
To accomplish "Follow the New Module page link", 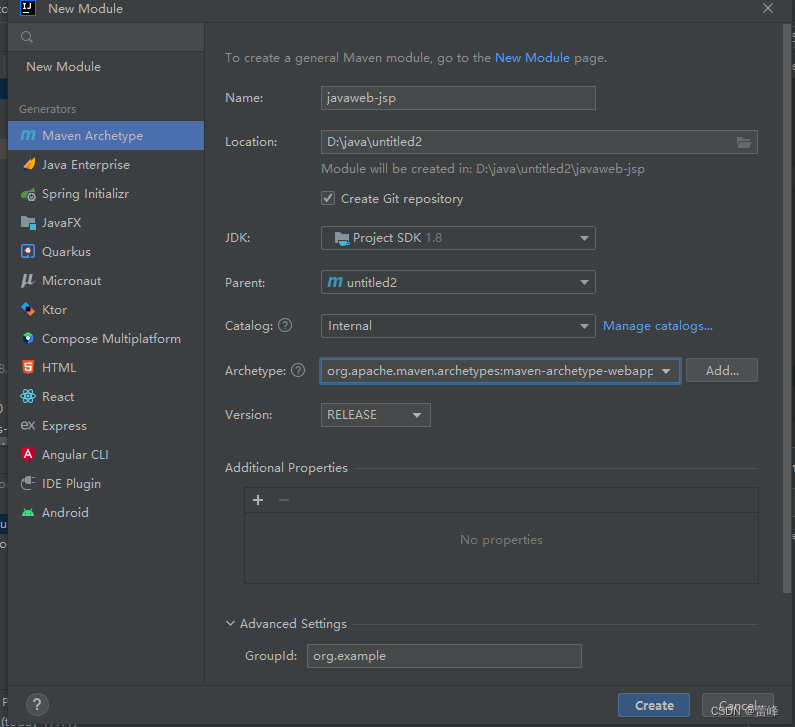I will tap(532, 58).
